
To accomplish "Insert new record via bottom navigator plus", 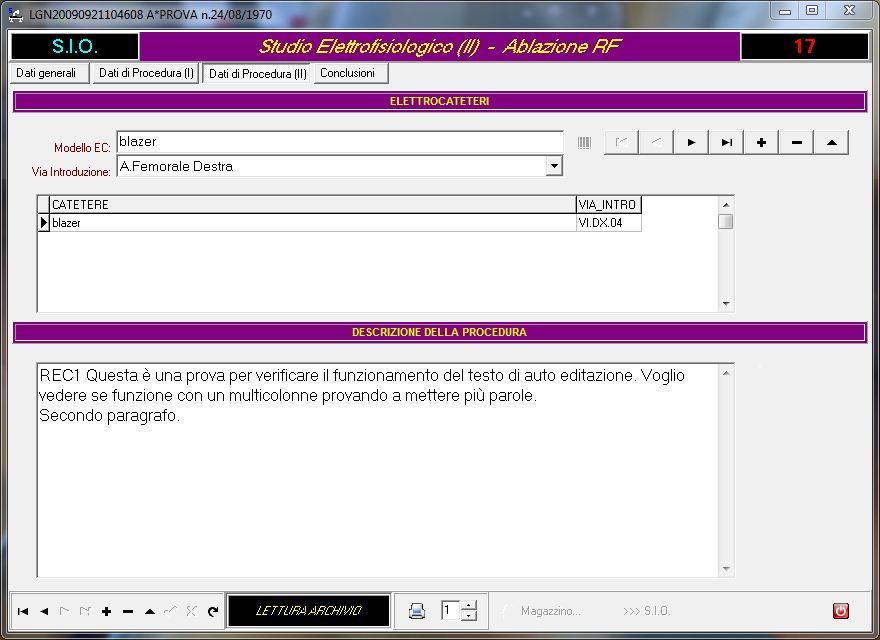I will [x=107, y=611].
